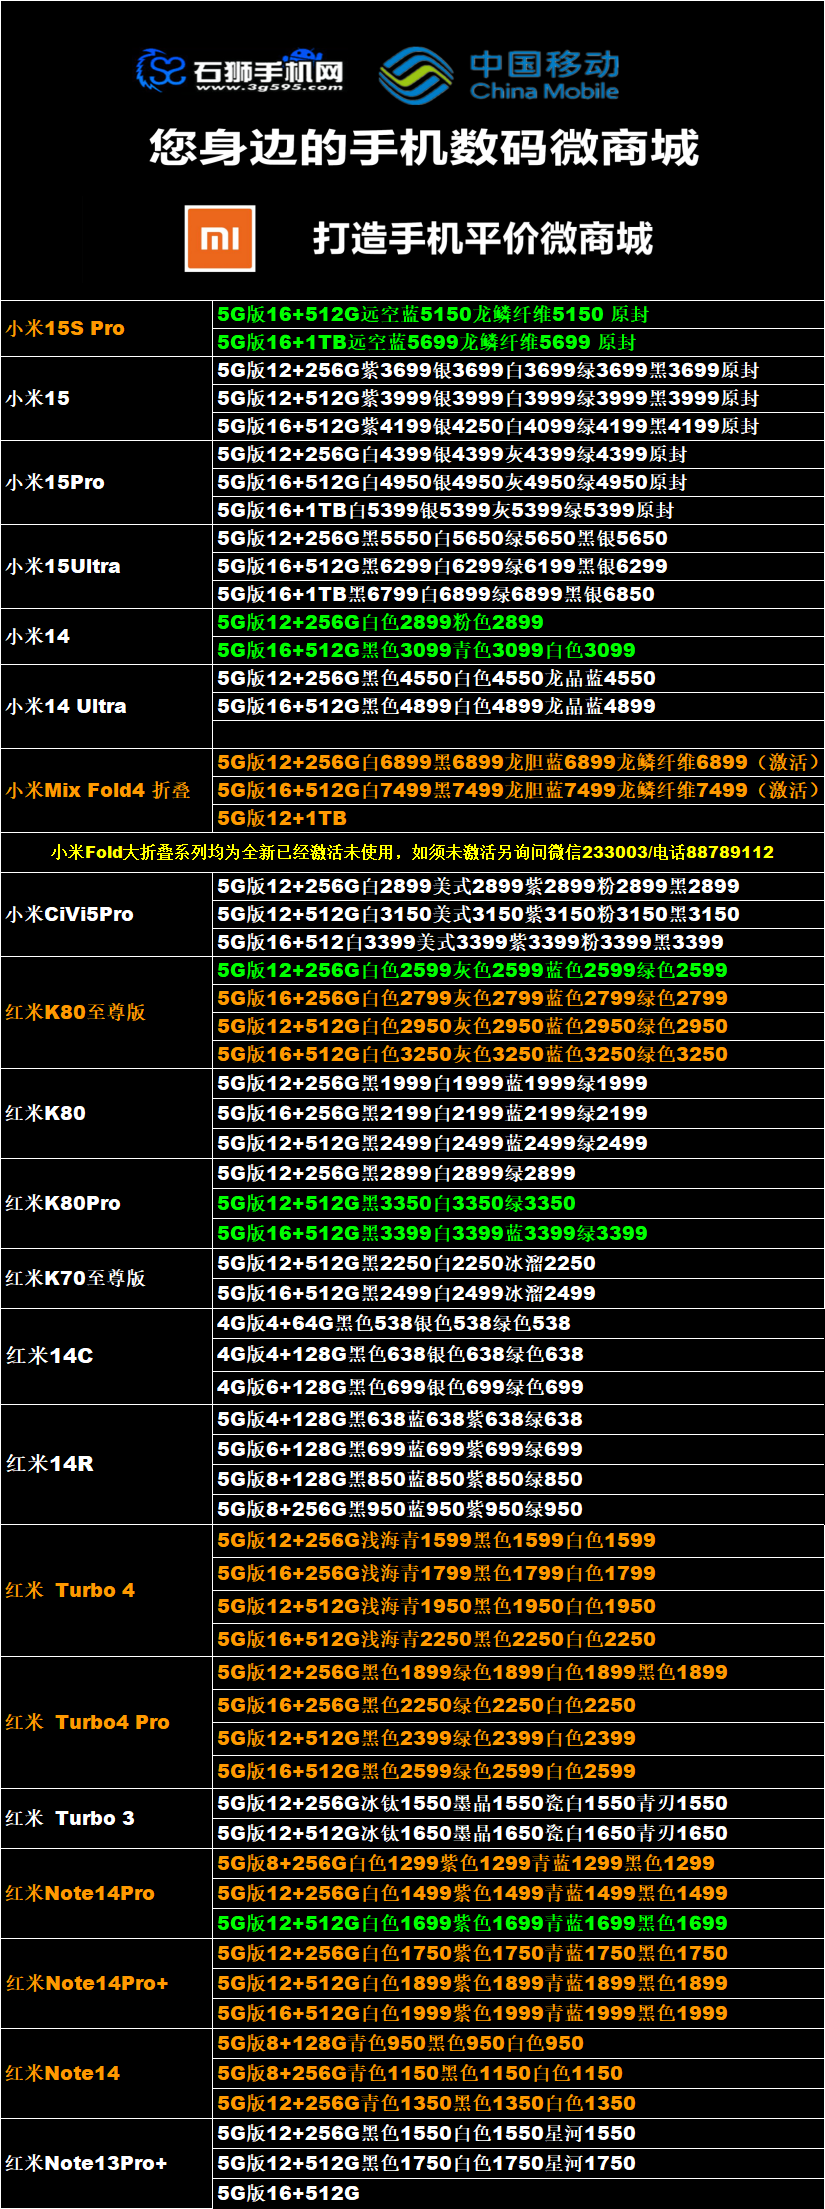This screenshot has height=2209, width=825.
Task: Click the 小米15S Pro model cell
Action: [x=107, y=328]
